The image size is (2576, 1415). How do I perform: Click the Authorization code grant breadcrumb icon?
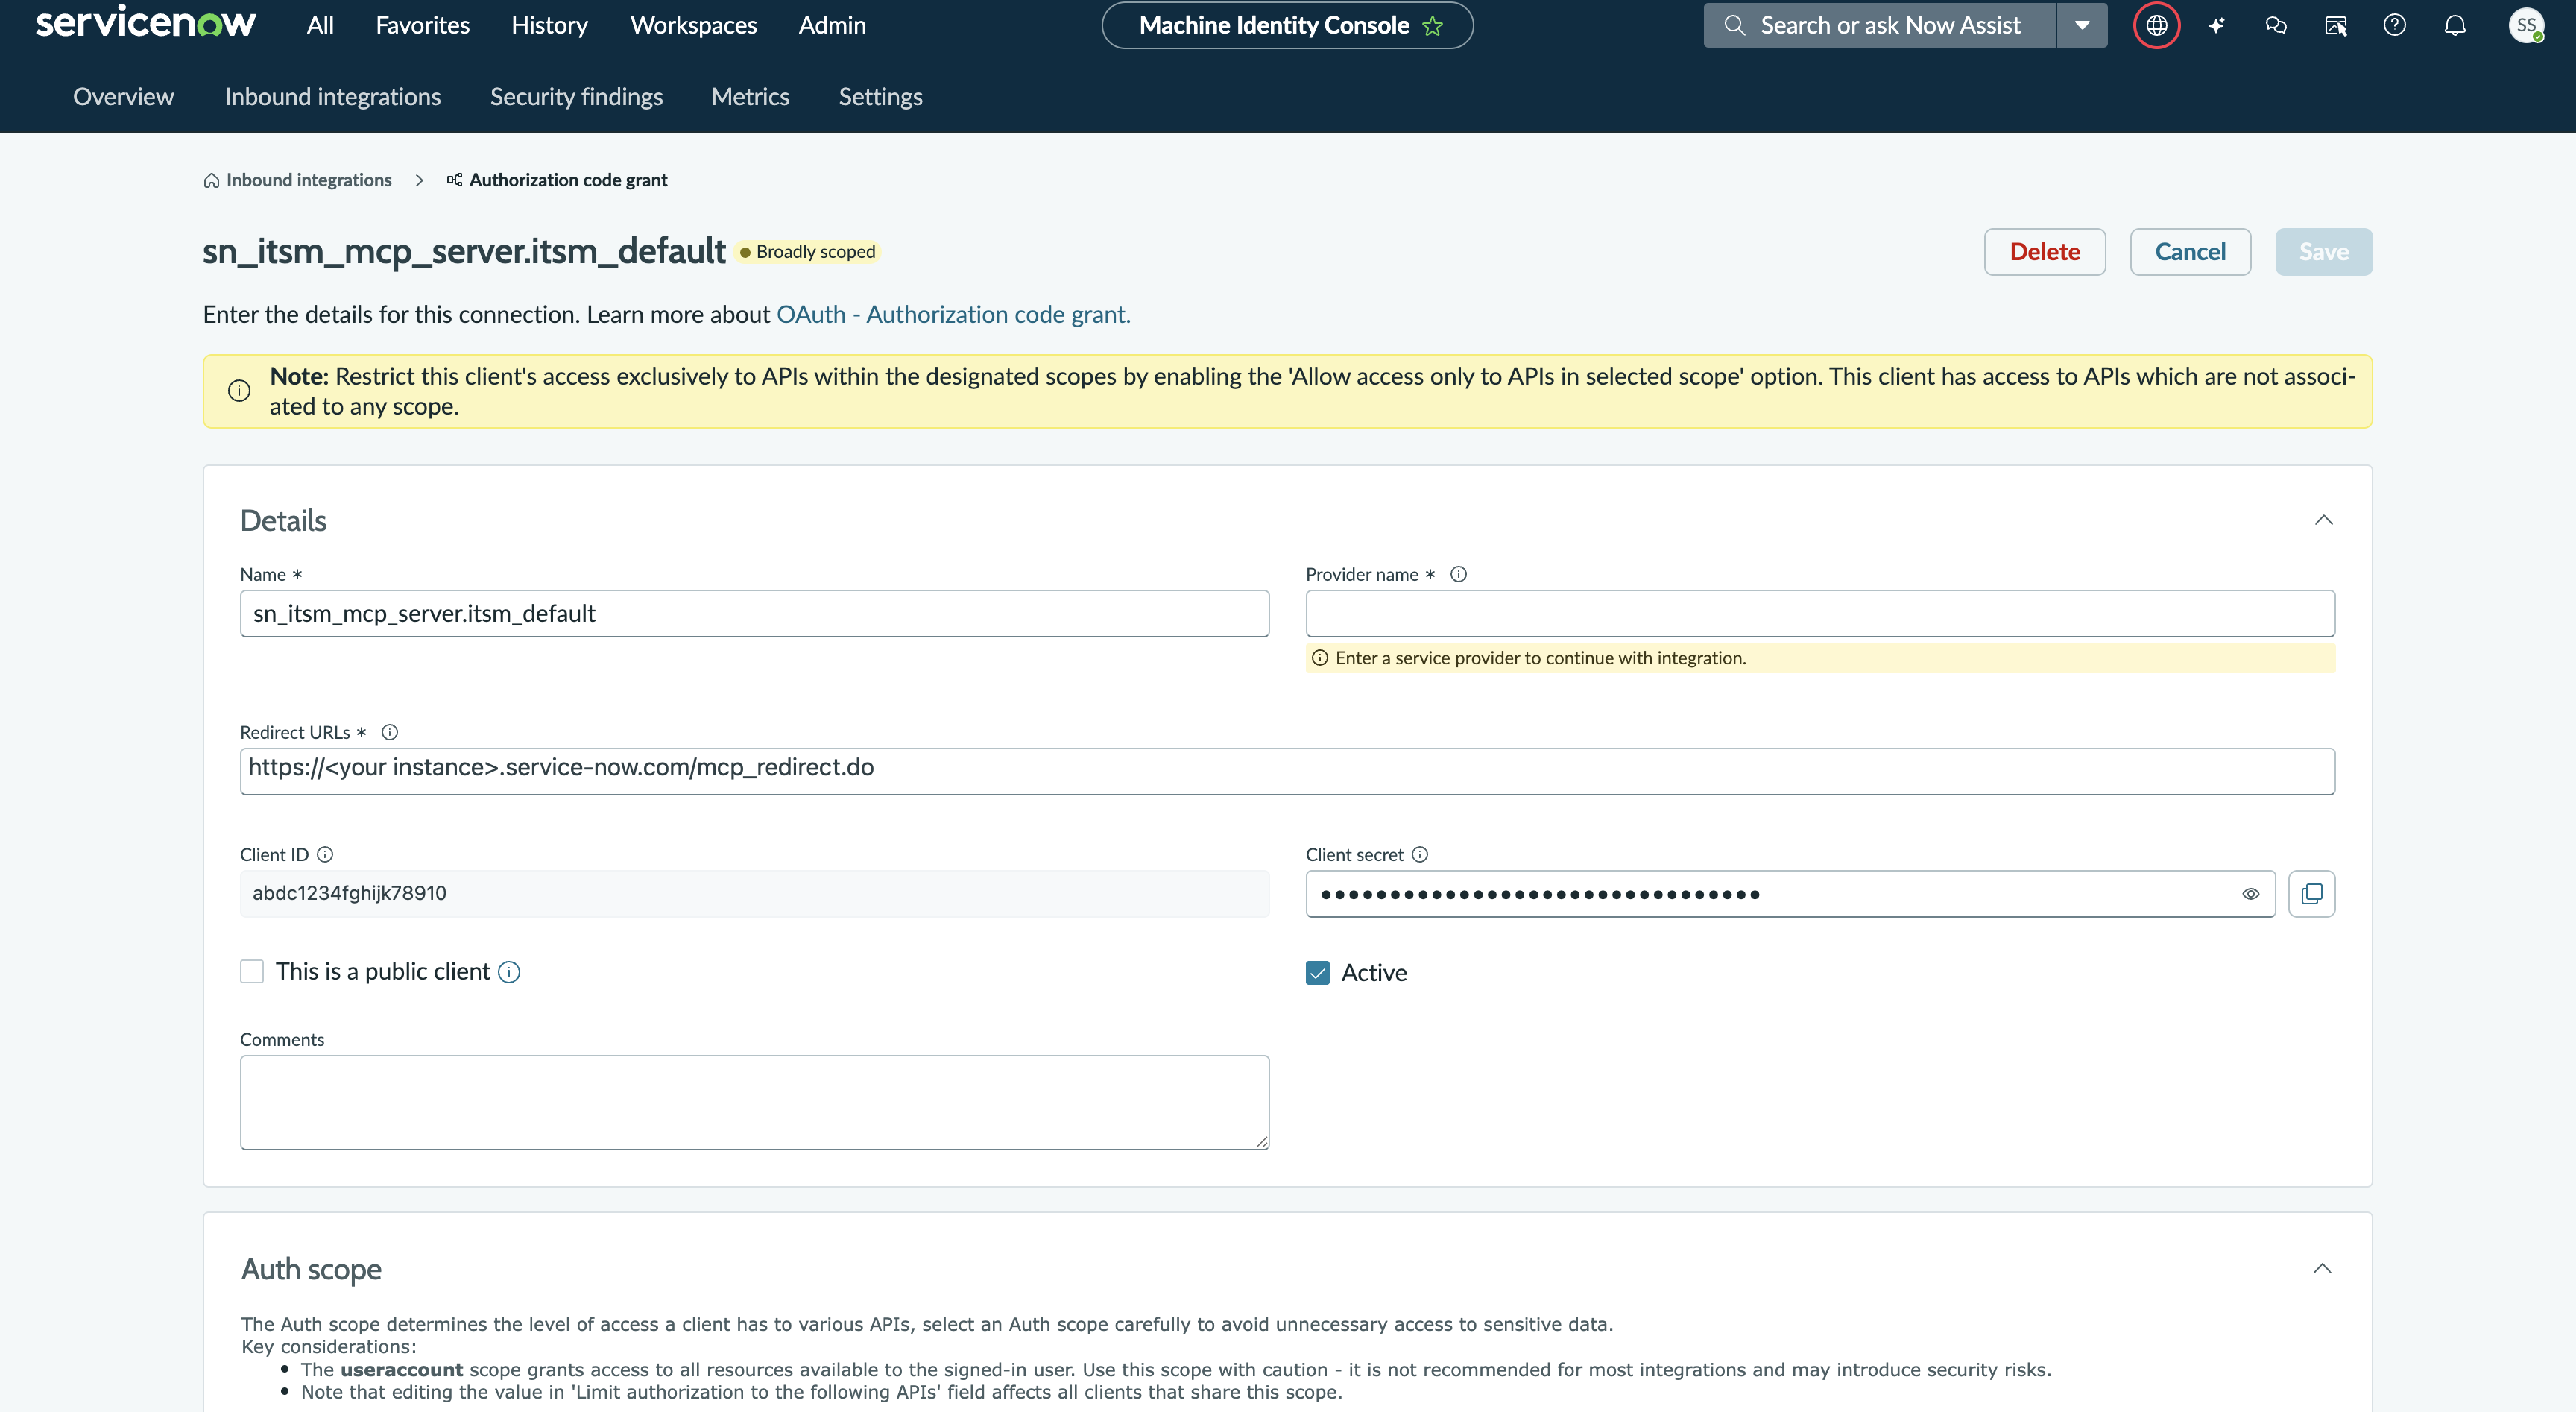[454, 180]
